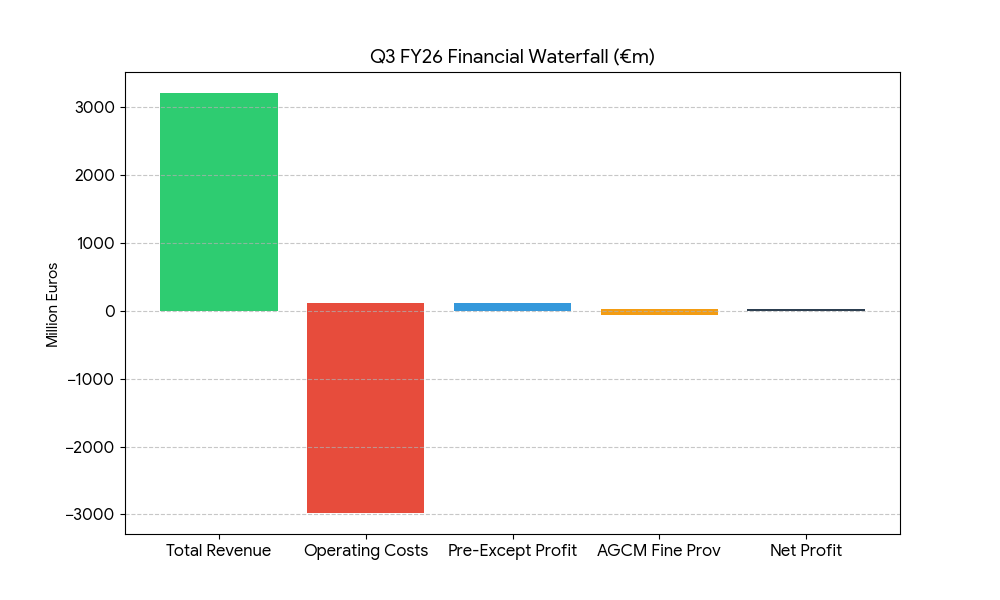The width and height of the screenshot is (1000, 600).
Task: Click the chart title Q3 FY26 Financial Waterfall
Action: pyautogui.click(x=512, y=57)
